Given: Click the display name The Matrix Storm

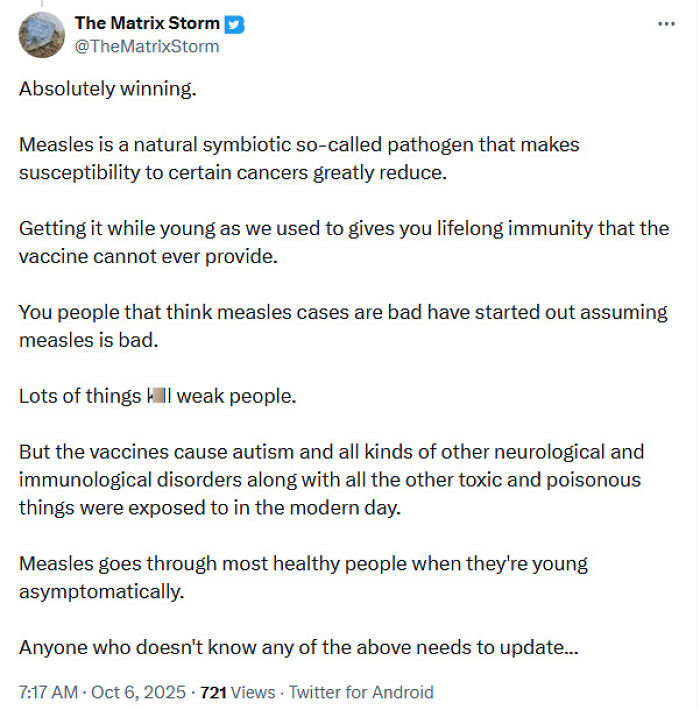Looking at the screenshot, I should (x=147, y=24).
